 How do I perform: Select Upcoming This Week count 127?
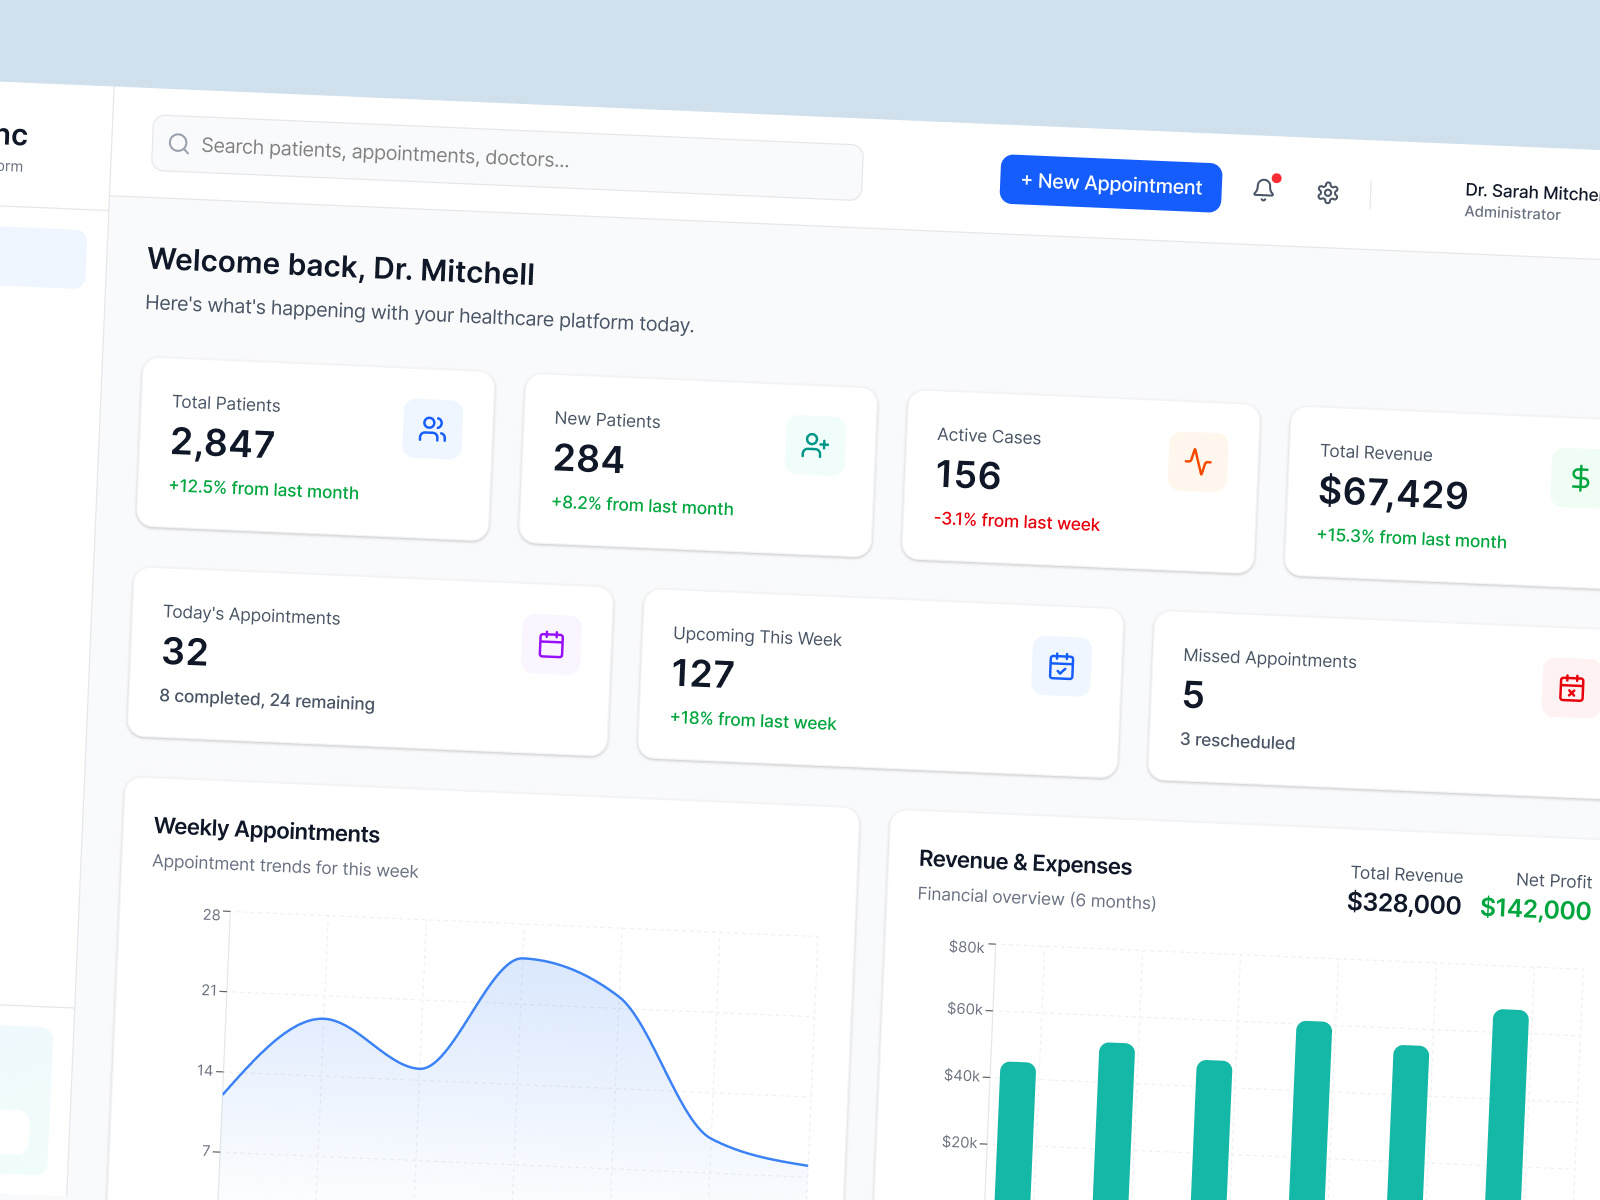coord(703,674)
